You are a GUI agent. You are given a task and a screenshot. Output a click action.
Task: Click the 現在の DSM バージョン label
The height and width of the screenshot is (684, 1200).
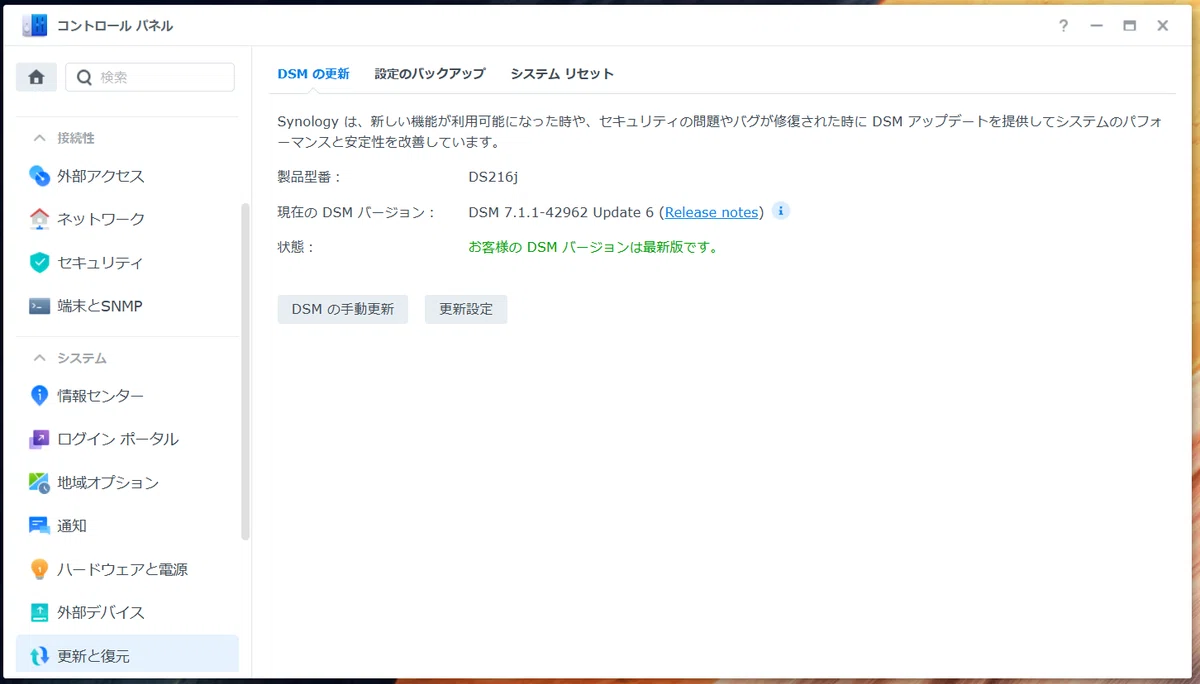coord(357,212)
